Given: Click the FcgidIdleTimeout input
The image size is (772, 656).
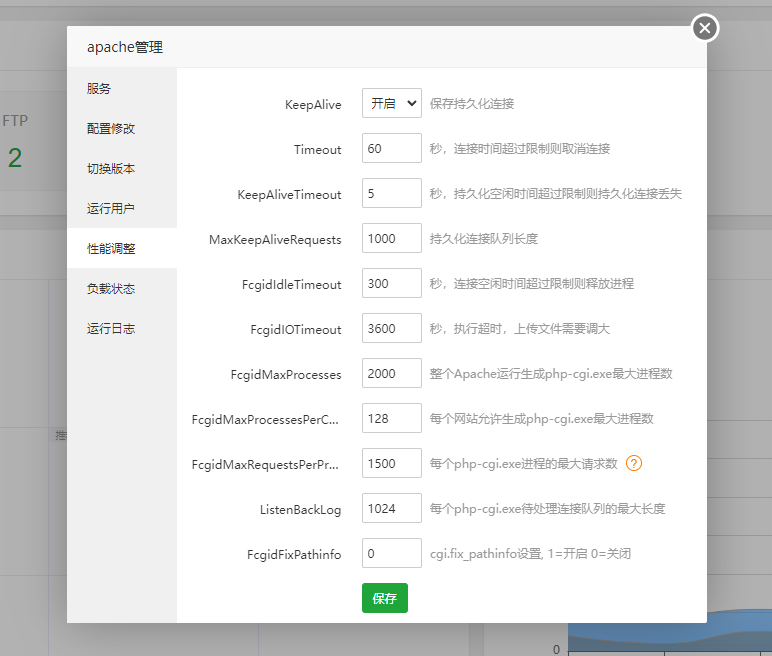Looking at the screenshot, I should (x=391, y=284).
